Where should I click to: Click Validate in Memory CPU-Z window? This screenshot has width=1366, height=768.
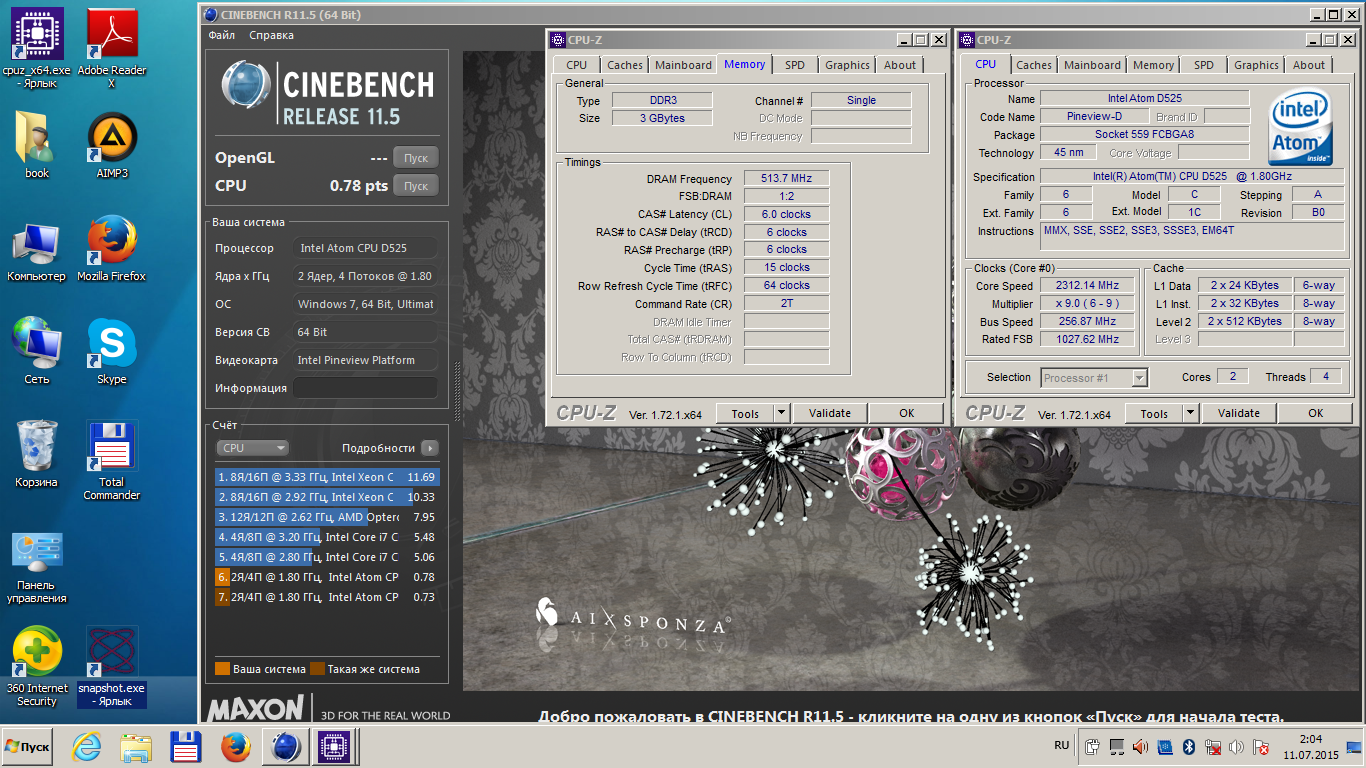(x=830, y=413)
